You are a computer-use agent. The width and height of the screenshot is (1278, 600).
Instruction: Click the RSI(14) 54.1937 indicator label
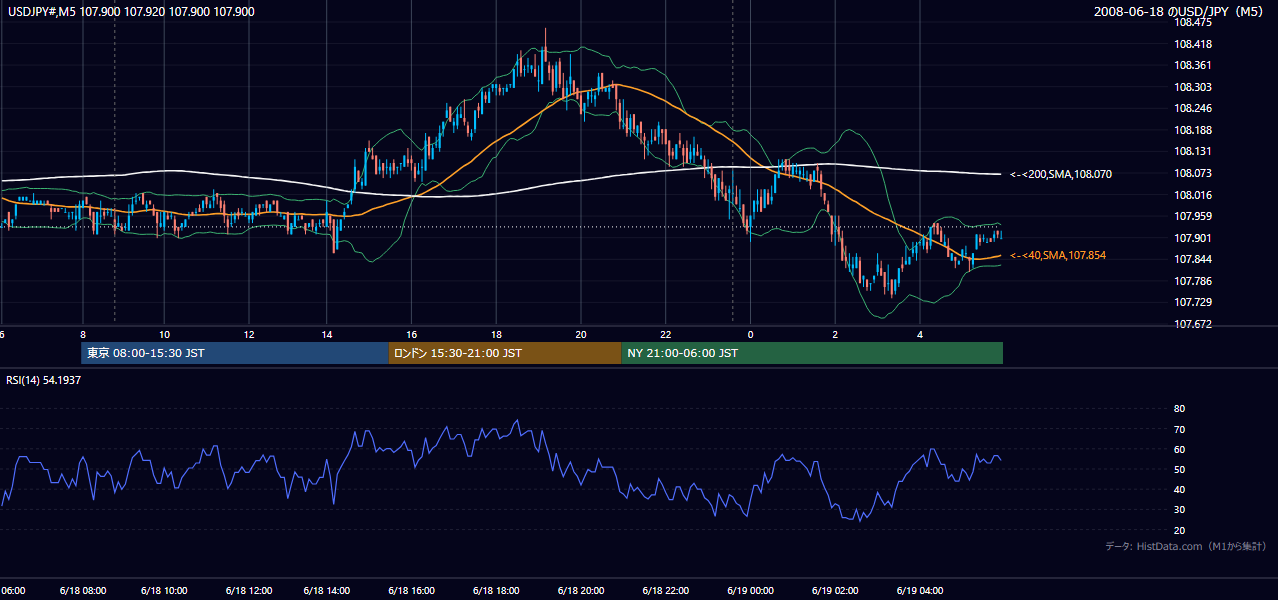[x=43, y=380]
